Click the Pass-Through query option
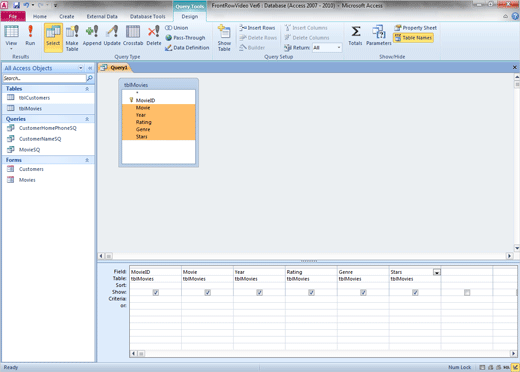 click(185, 38)
